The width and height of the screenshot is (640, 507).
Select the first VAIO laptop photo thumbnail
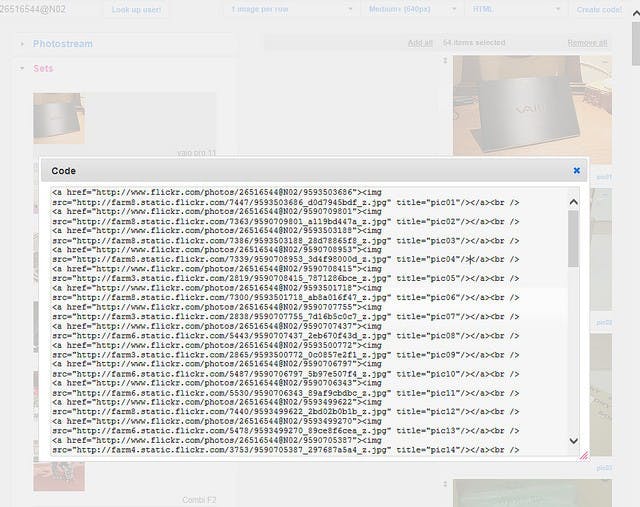coord(517,110)
